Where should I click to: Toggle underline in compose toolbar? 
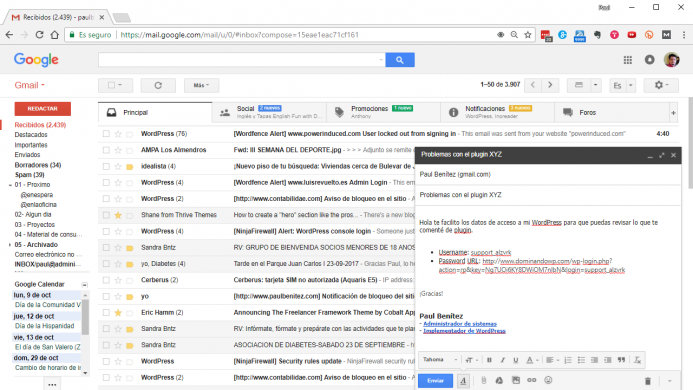(x=516, y=360)
